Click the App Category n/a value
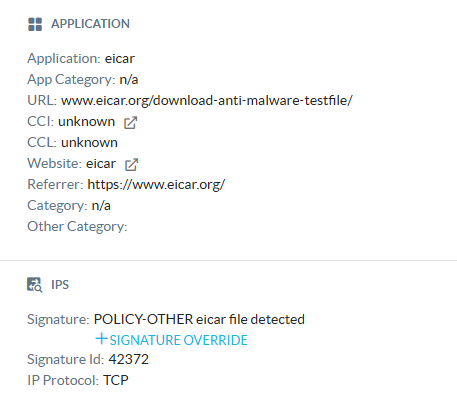 pos(129,80)
